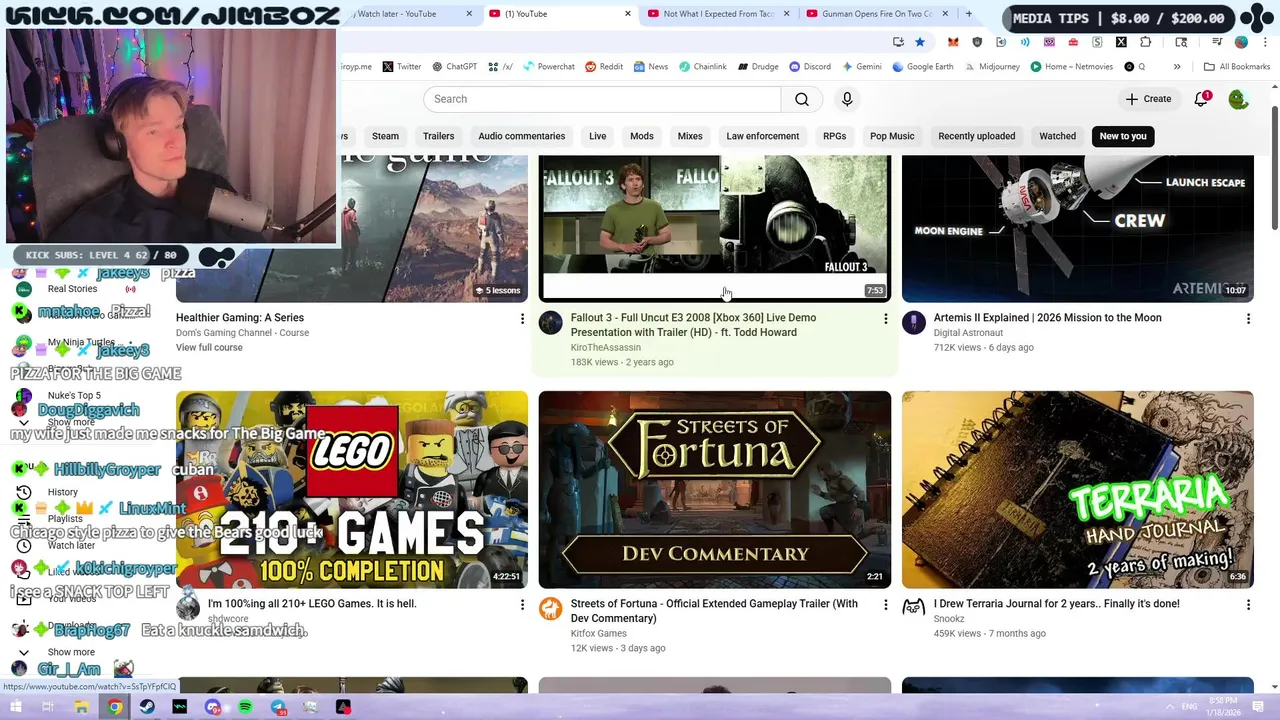Click the search magnifier button
The width and height of the screenshot is (1280, 720).
(802, 99)
